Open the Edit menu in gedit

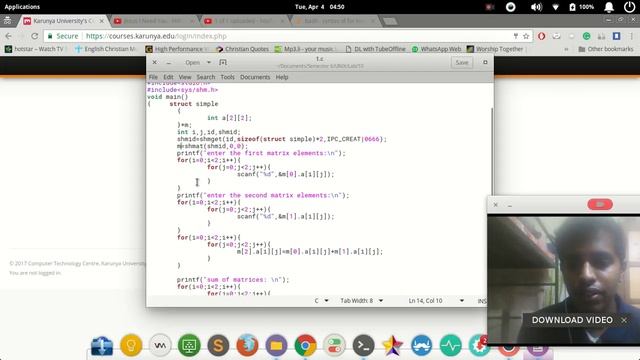168,77
